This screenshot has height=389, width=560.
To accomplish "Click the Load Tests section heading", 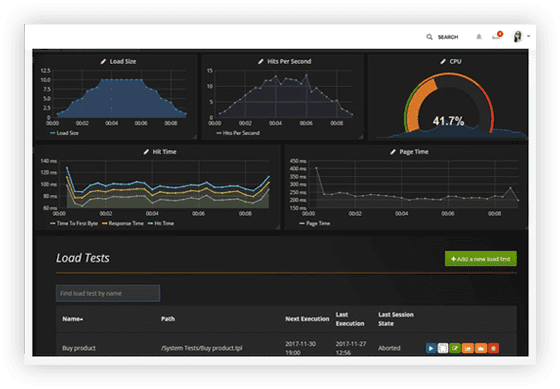I will 83,258.
